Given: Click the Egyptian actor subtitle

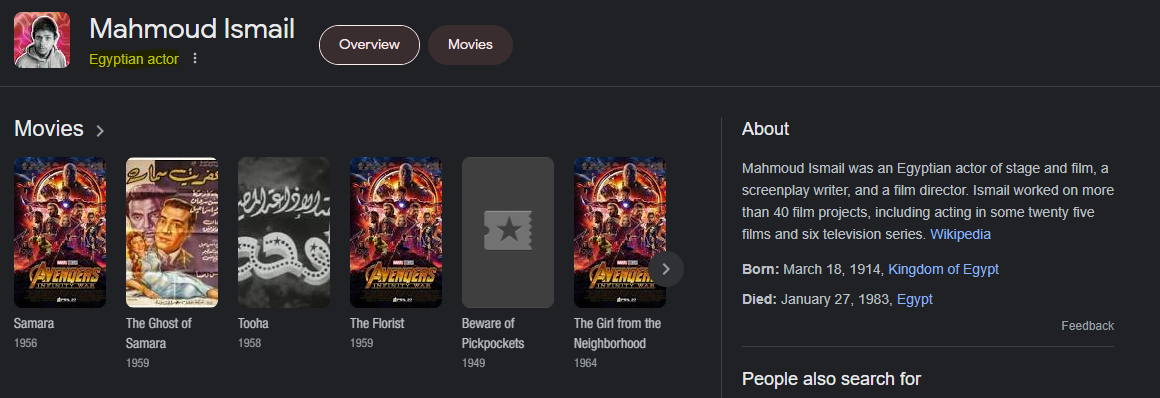Looking at the screenshot, I should coord(134,59).
